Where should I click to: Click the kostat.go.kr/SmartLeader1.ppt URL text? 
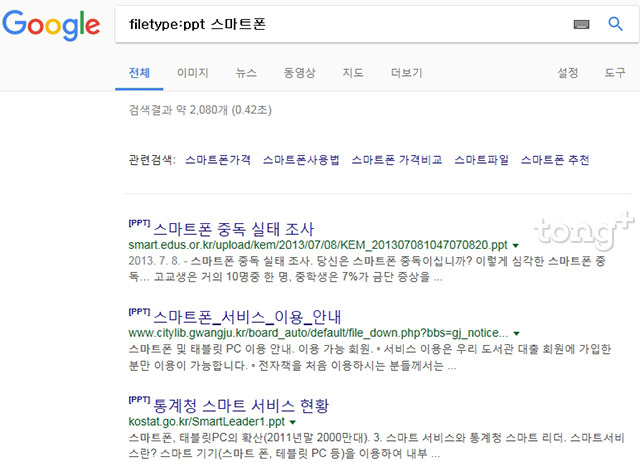point(207,421)
